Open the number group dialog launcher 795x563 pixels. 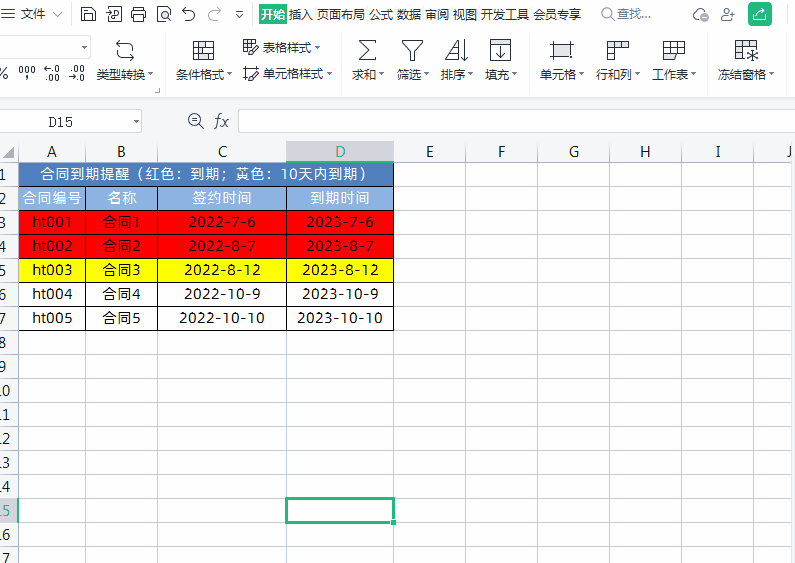[158, 91]
